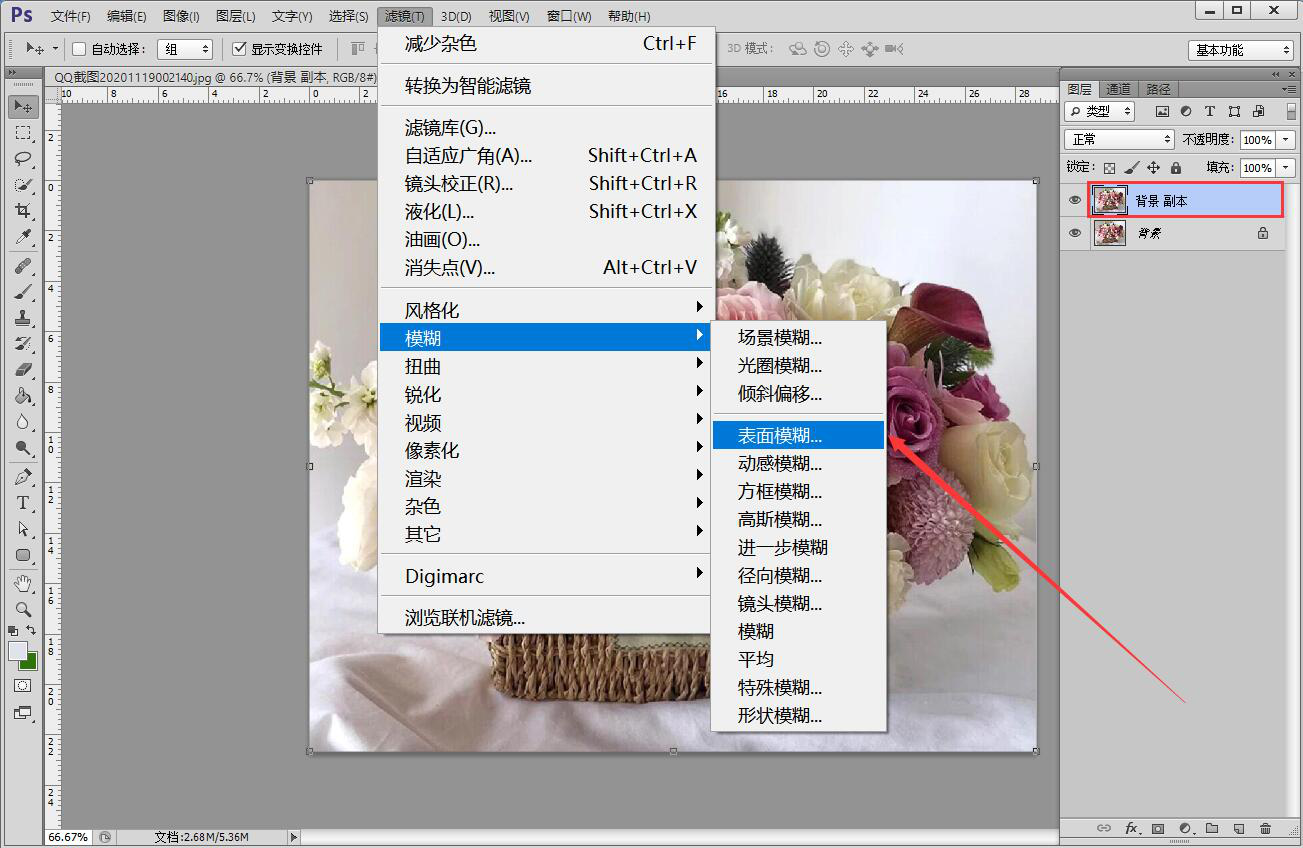Choose 高斯模糊 (Gaussian Blur) from submenu
Image resolution: width=1303 pixels, height=848 pixels.
(798, 520)
